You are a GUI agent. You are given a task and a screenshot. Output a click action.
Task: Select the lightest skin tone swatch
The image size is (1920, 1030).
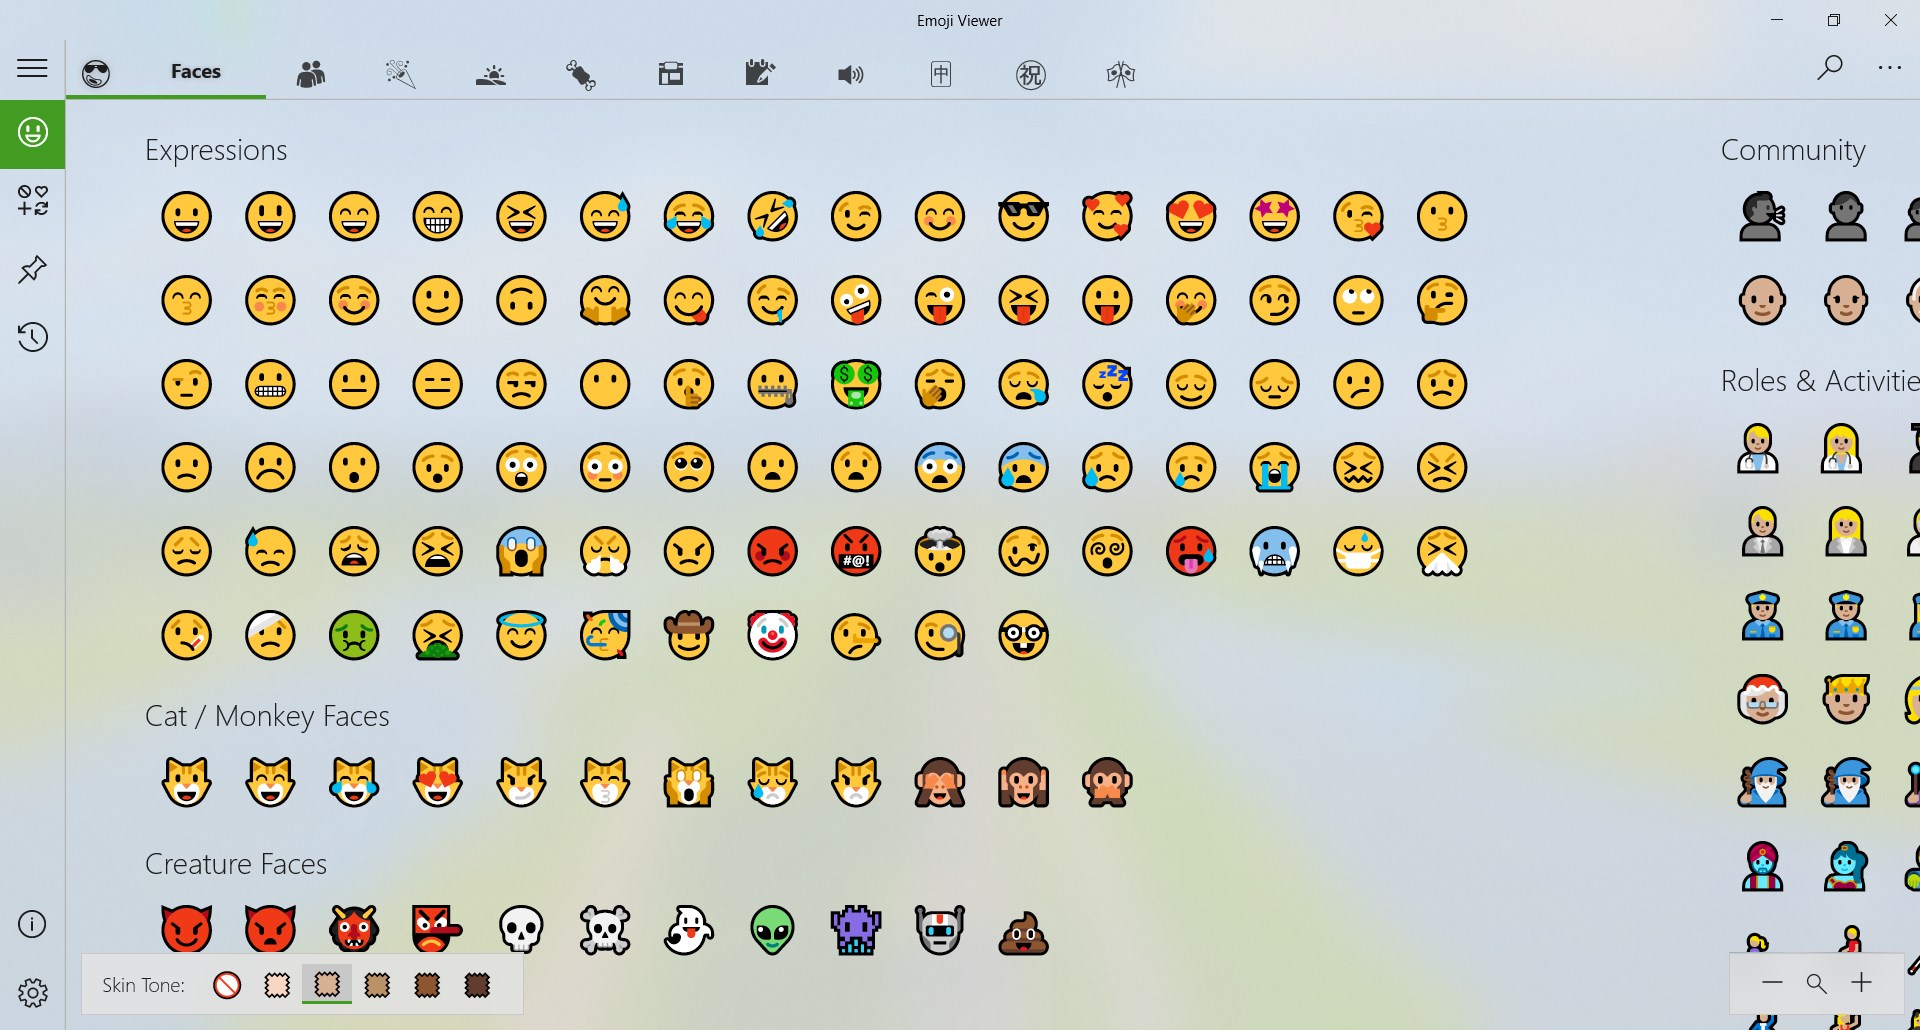pos(277,985)
